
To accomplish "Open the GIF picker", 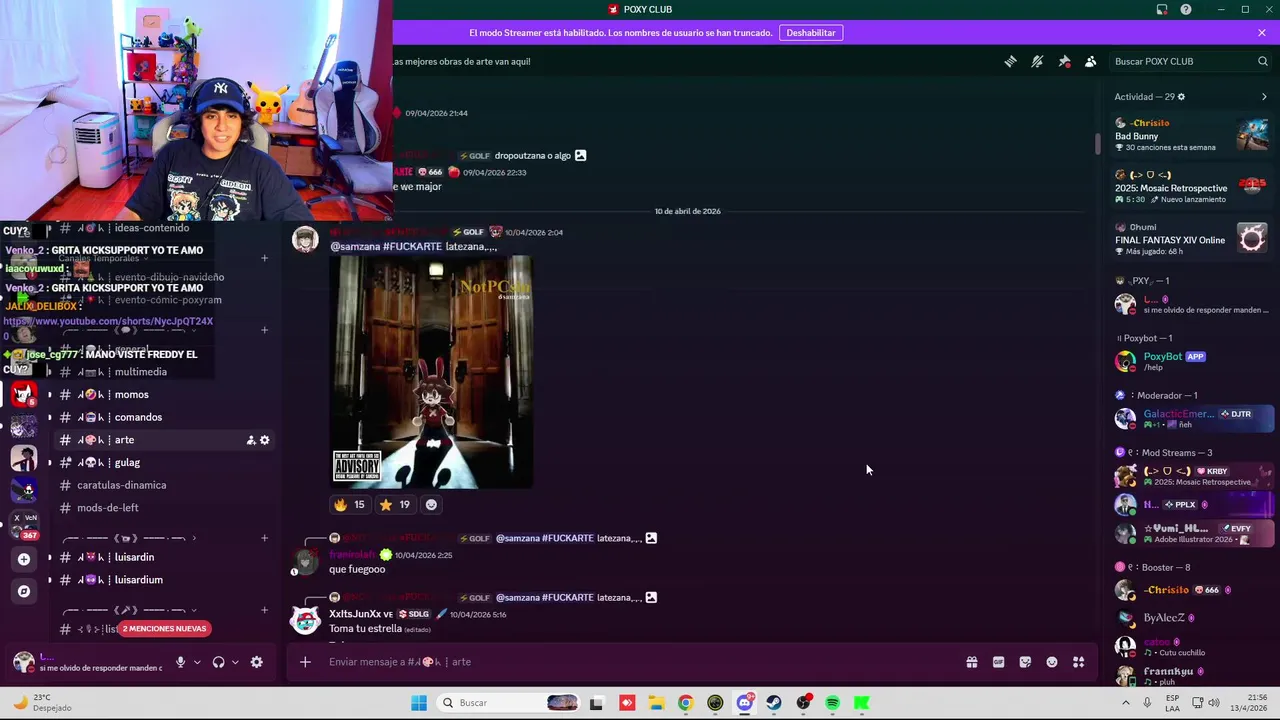I will tap(998, 662).
